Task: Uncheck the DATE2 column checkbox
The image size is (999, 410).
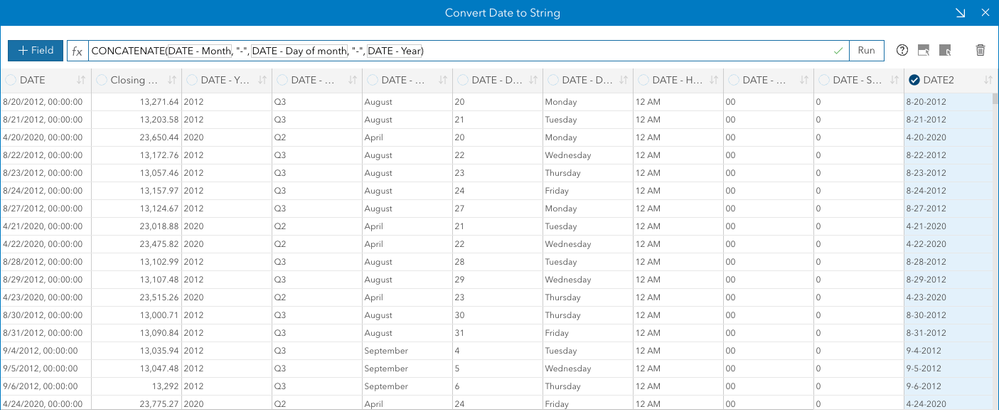Action: tap(914, 80)
